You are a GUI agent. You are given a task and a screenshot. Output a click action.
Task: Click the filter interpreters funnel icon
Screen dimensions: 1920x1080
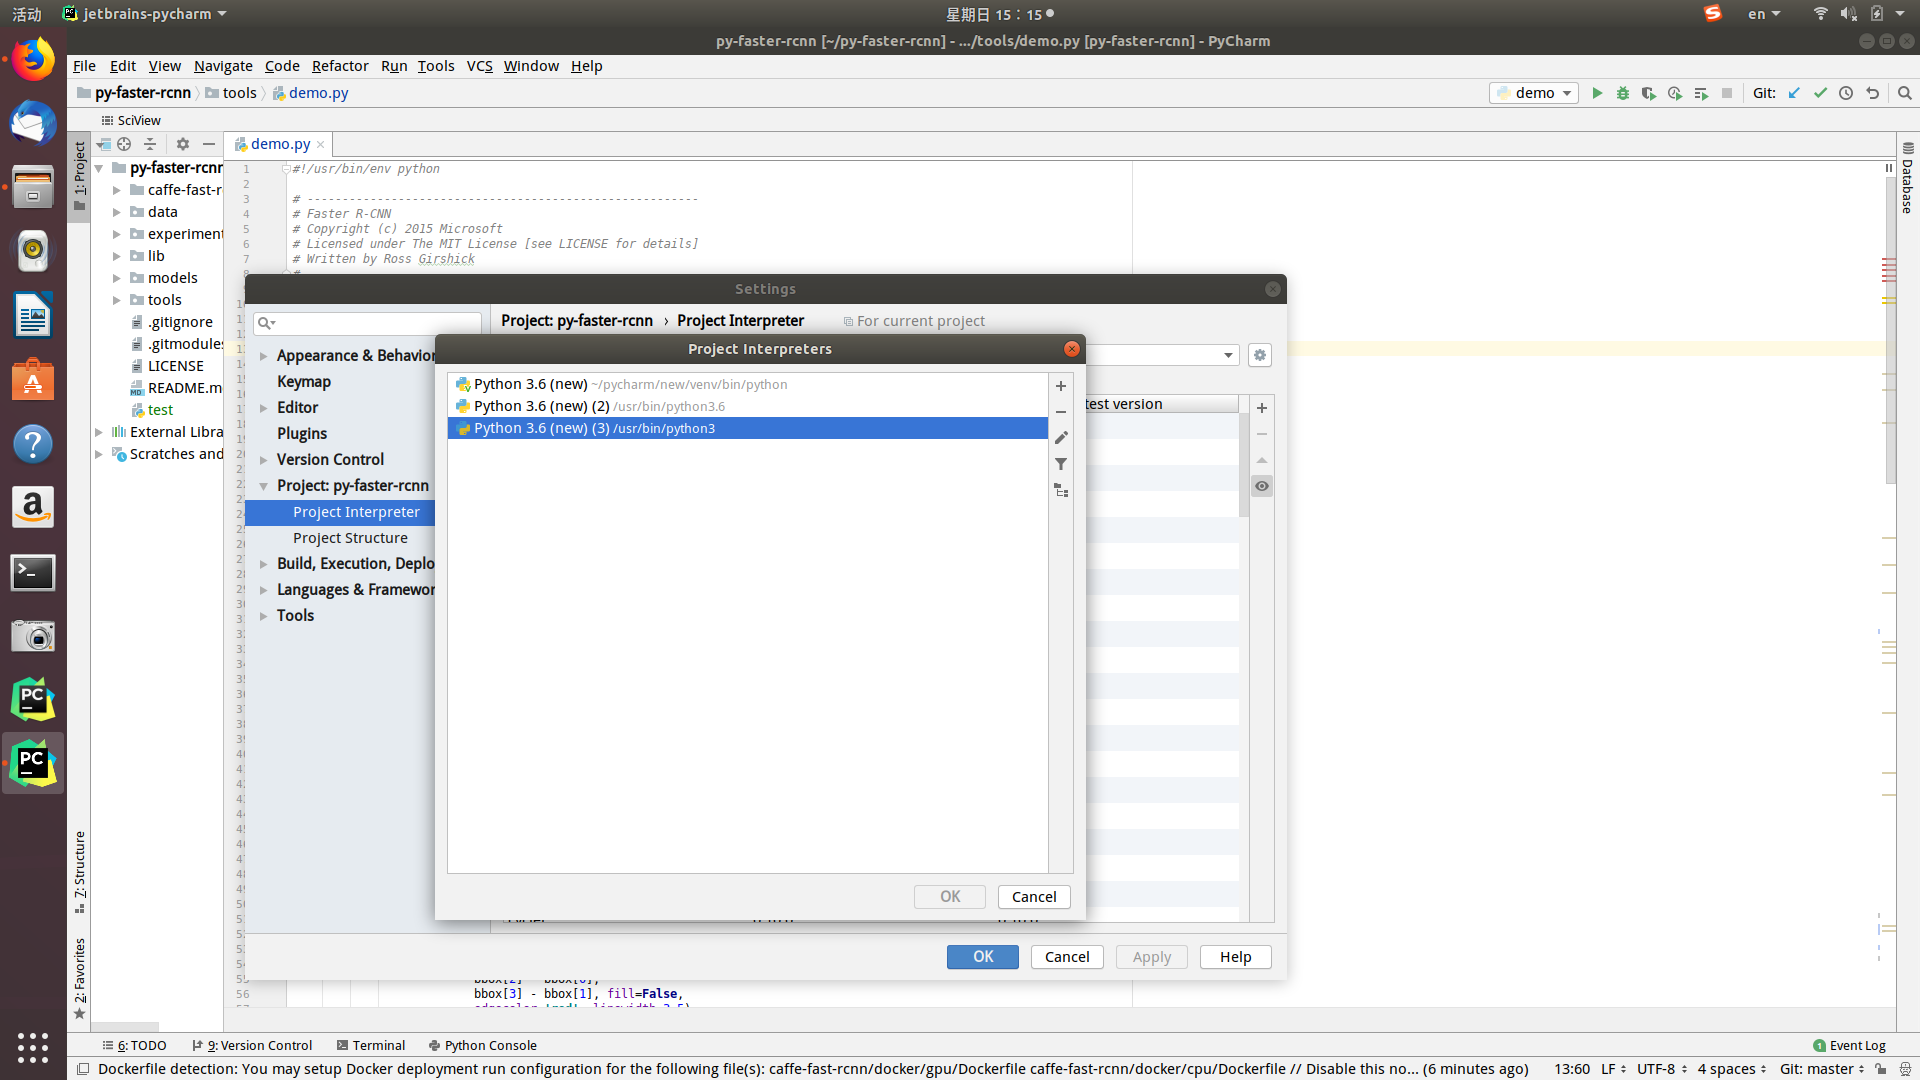tap(1061, 464)
